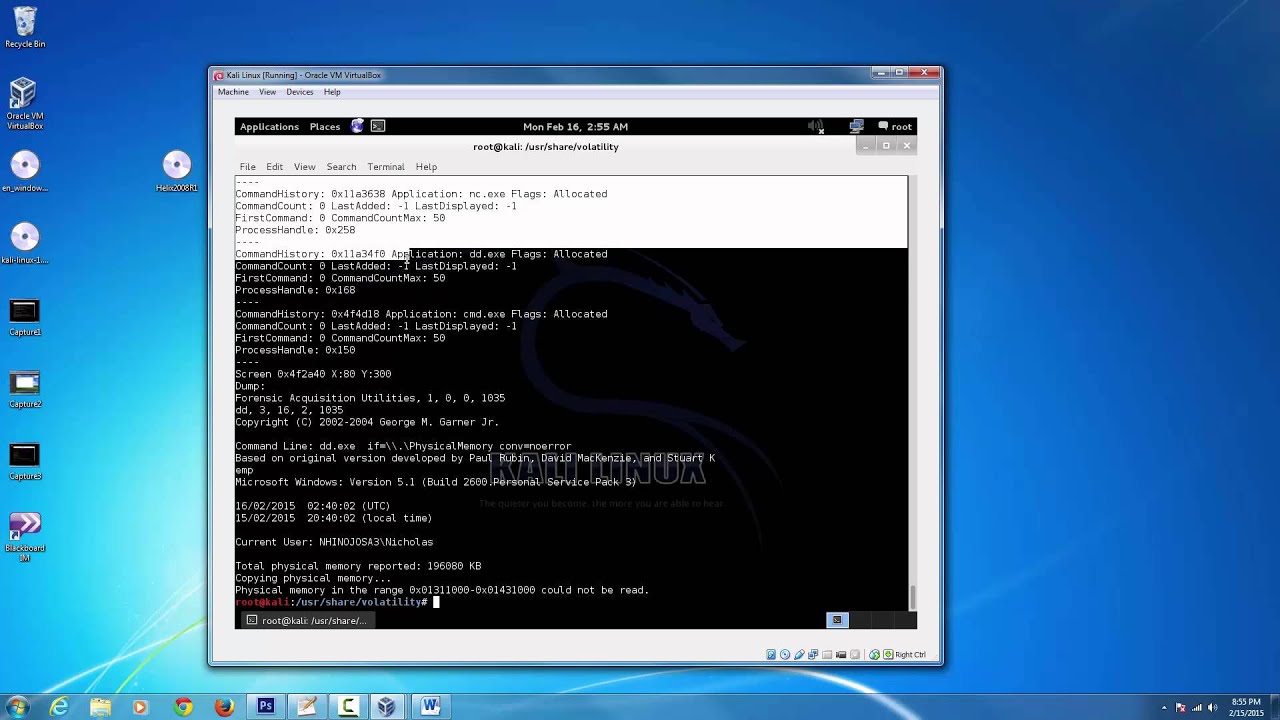Click VirtualBox video capture status icon
The height and width of the screenshot is (720, 1280).
pos(841,654)
